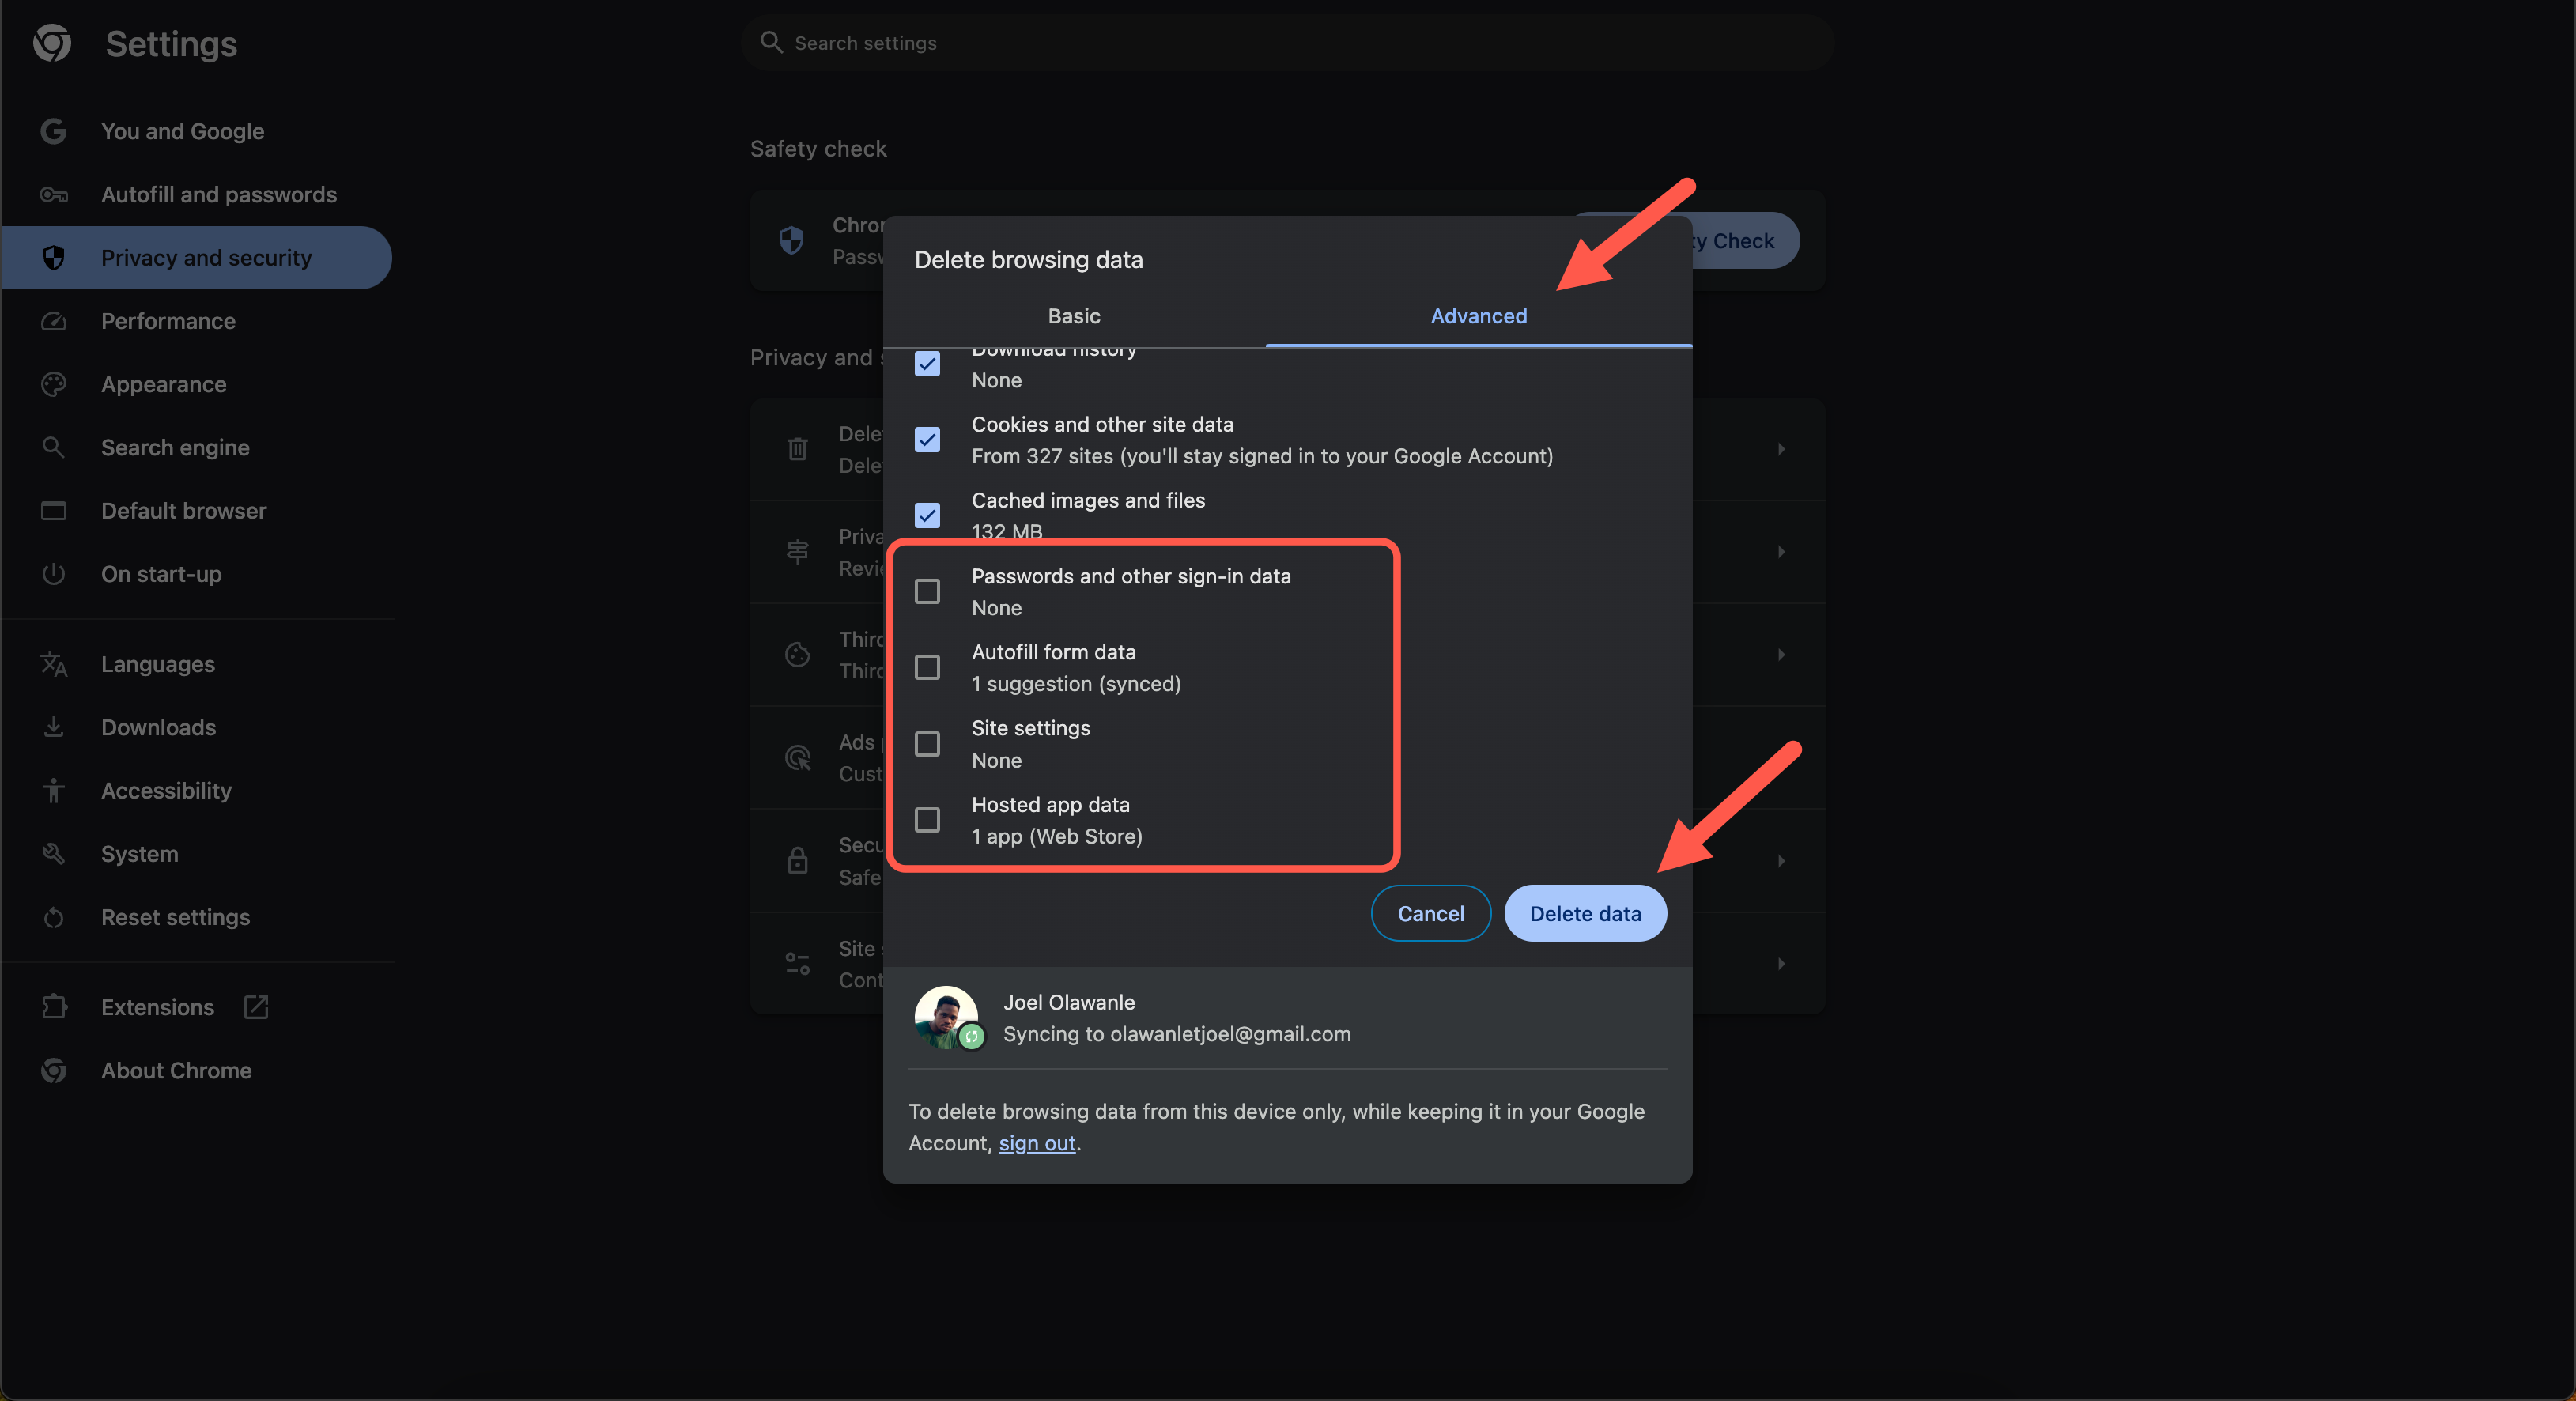Click the You and Google icon
This screenshot has width=2576, height=1401.
(x=50, y=131)
